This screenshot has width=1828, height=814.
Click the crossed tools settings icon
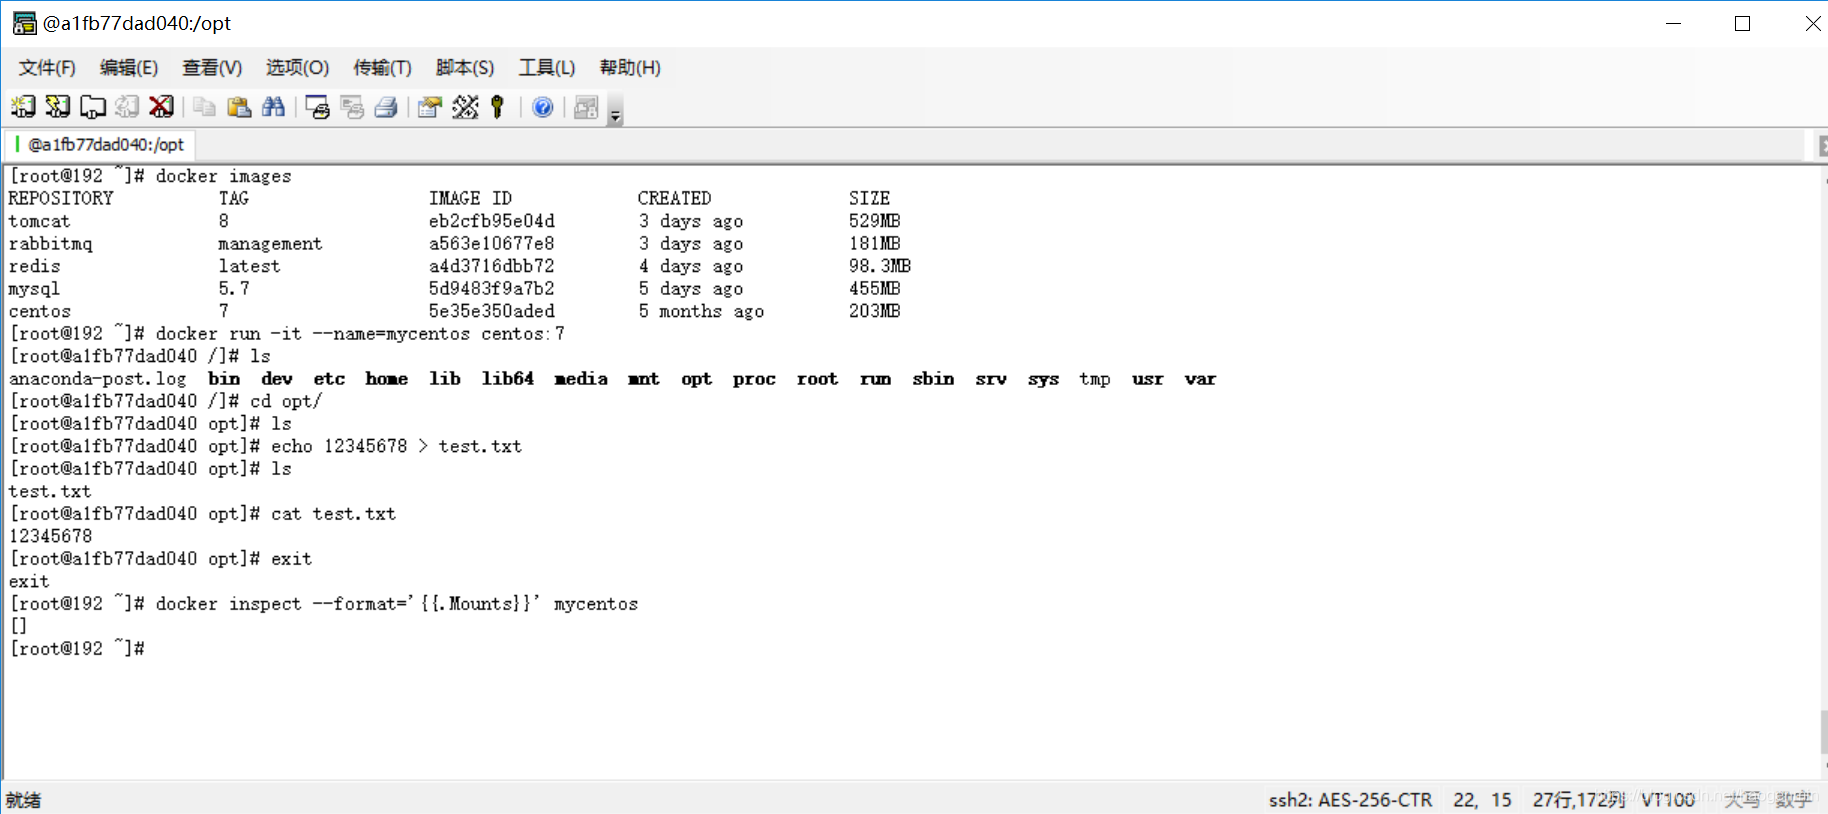465,107
